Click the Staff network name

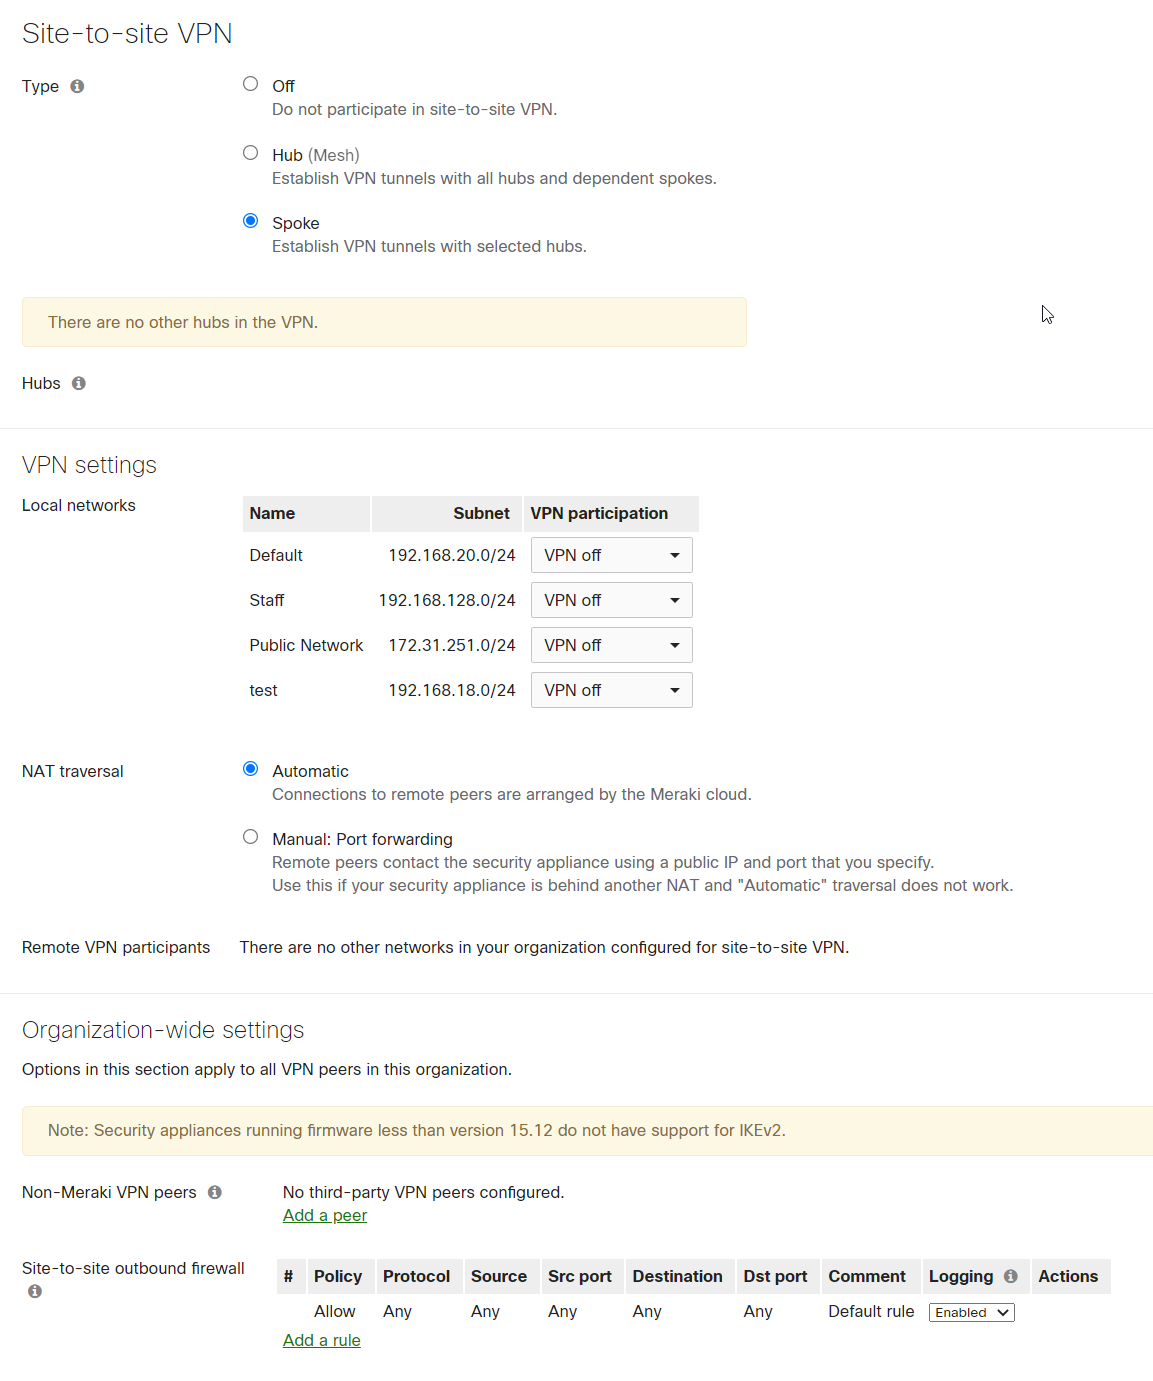267,600
